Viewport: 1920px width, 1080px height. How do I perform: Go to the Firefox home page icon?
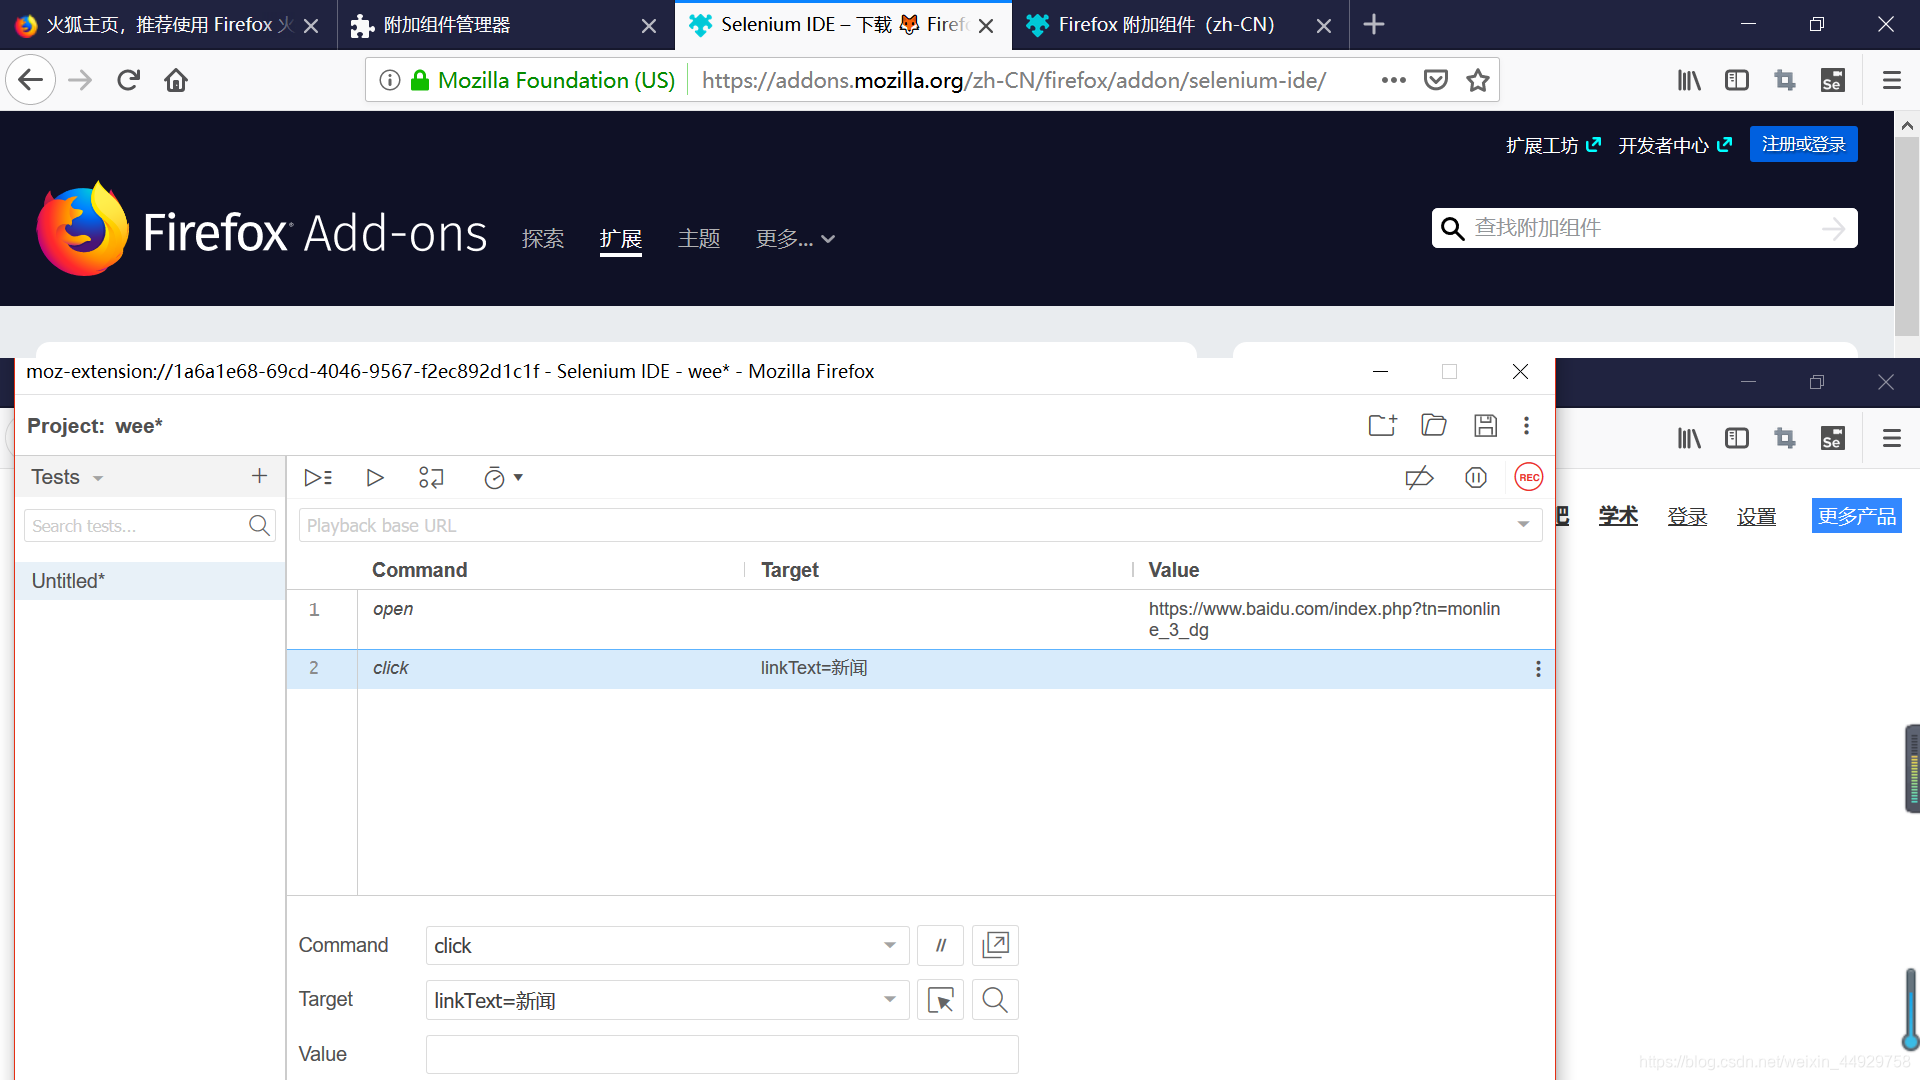click(176, 80)
